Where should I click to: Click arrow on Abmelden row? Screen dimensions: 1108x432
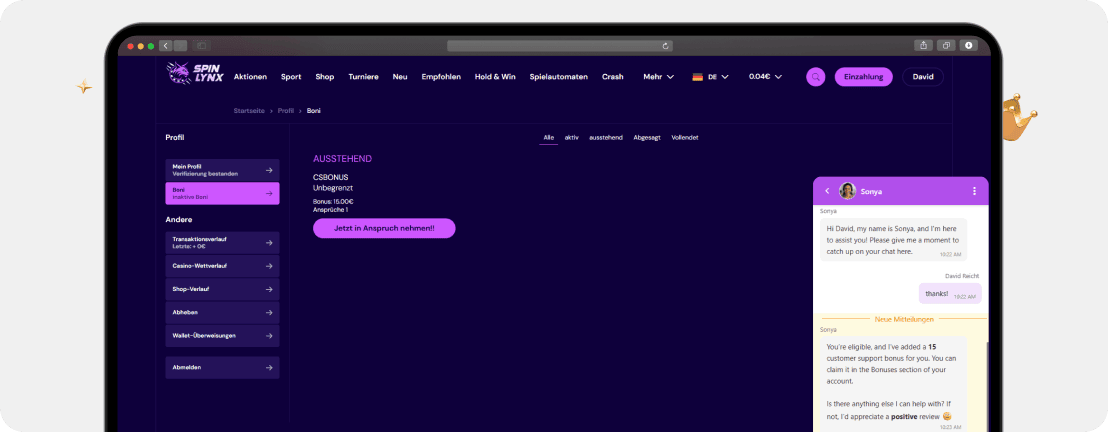pos(269,368)
